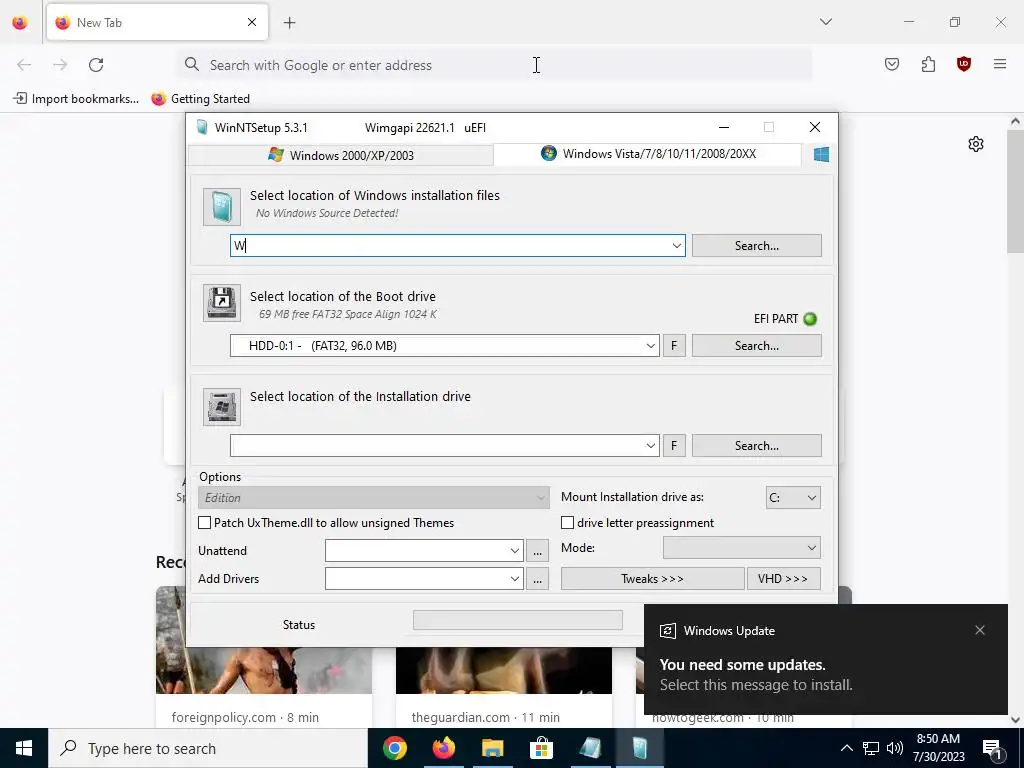This screenshot has height=768, width=1024.
Task: Open the network tray icon
Action: pyautogui.click(x=871, y=748)
